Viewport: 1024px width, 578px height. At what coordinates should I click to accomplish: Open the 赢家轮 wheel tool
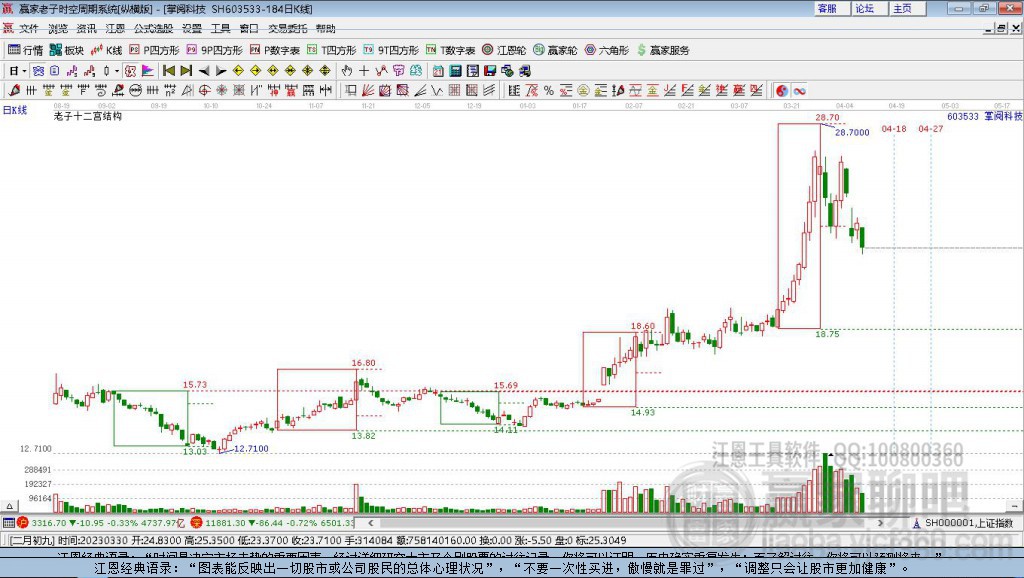point(555,50)
